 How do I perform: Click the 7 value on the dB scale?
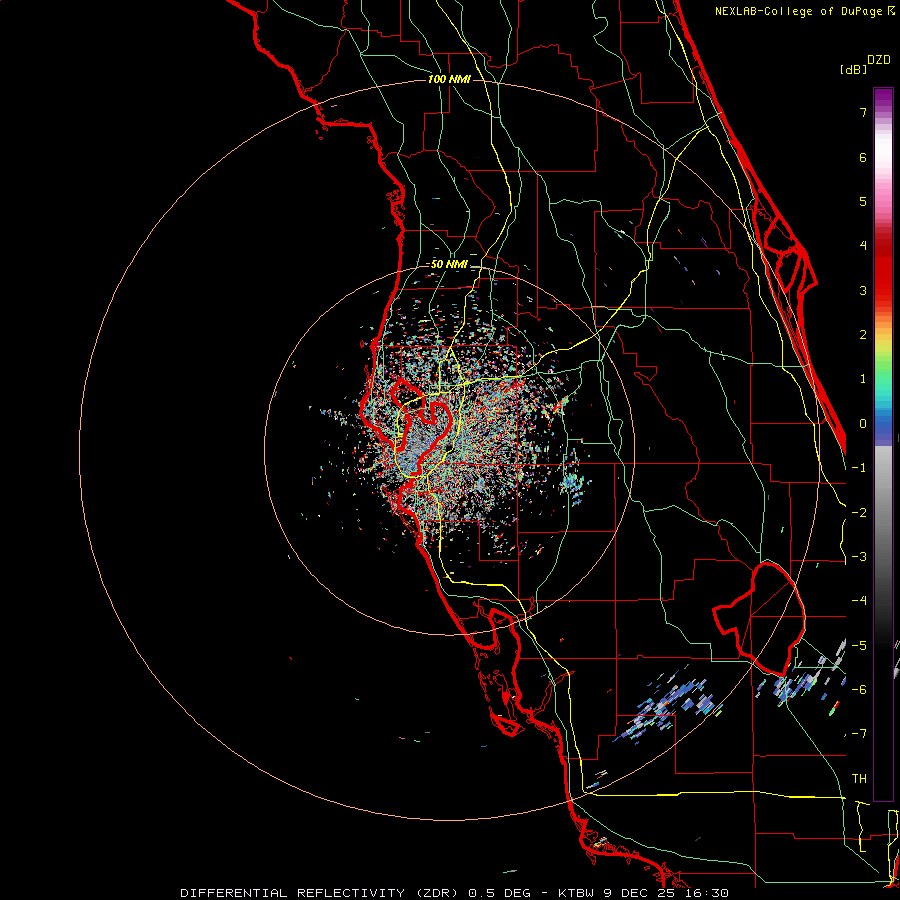(863, 112)
